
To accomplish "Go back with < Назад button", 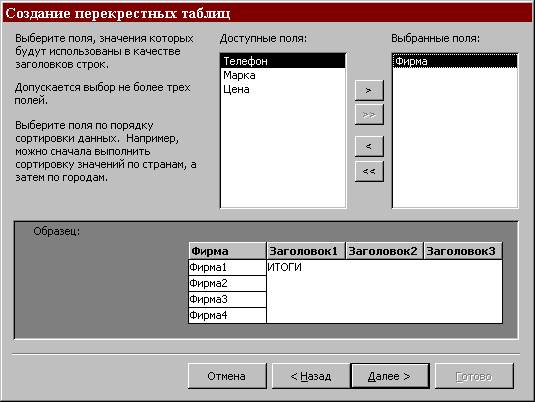I will [311, 376].
